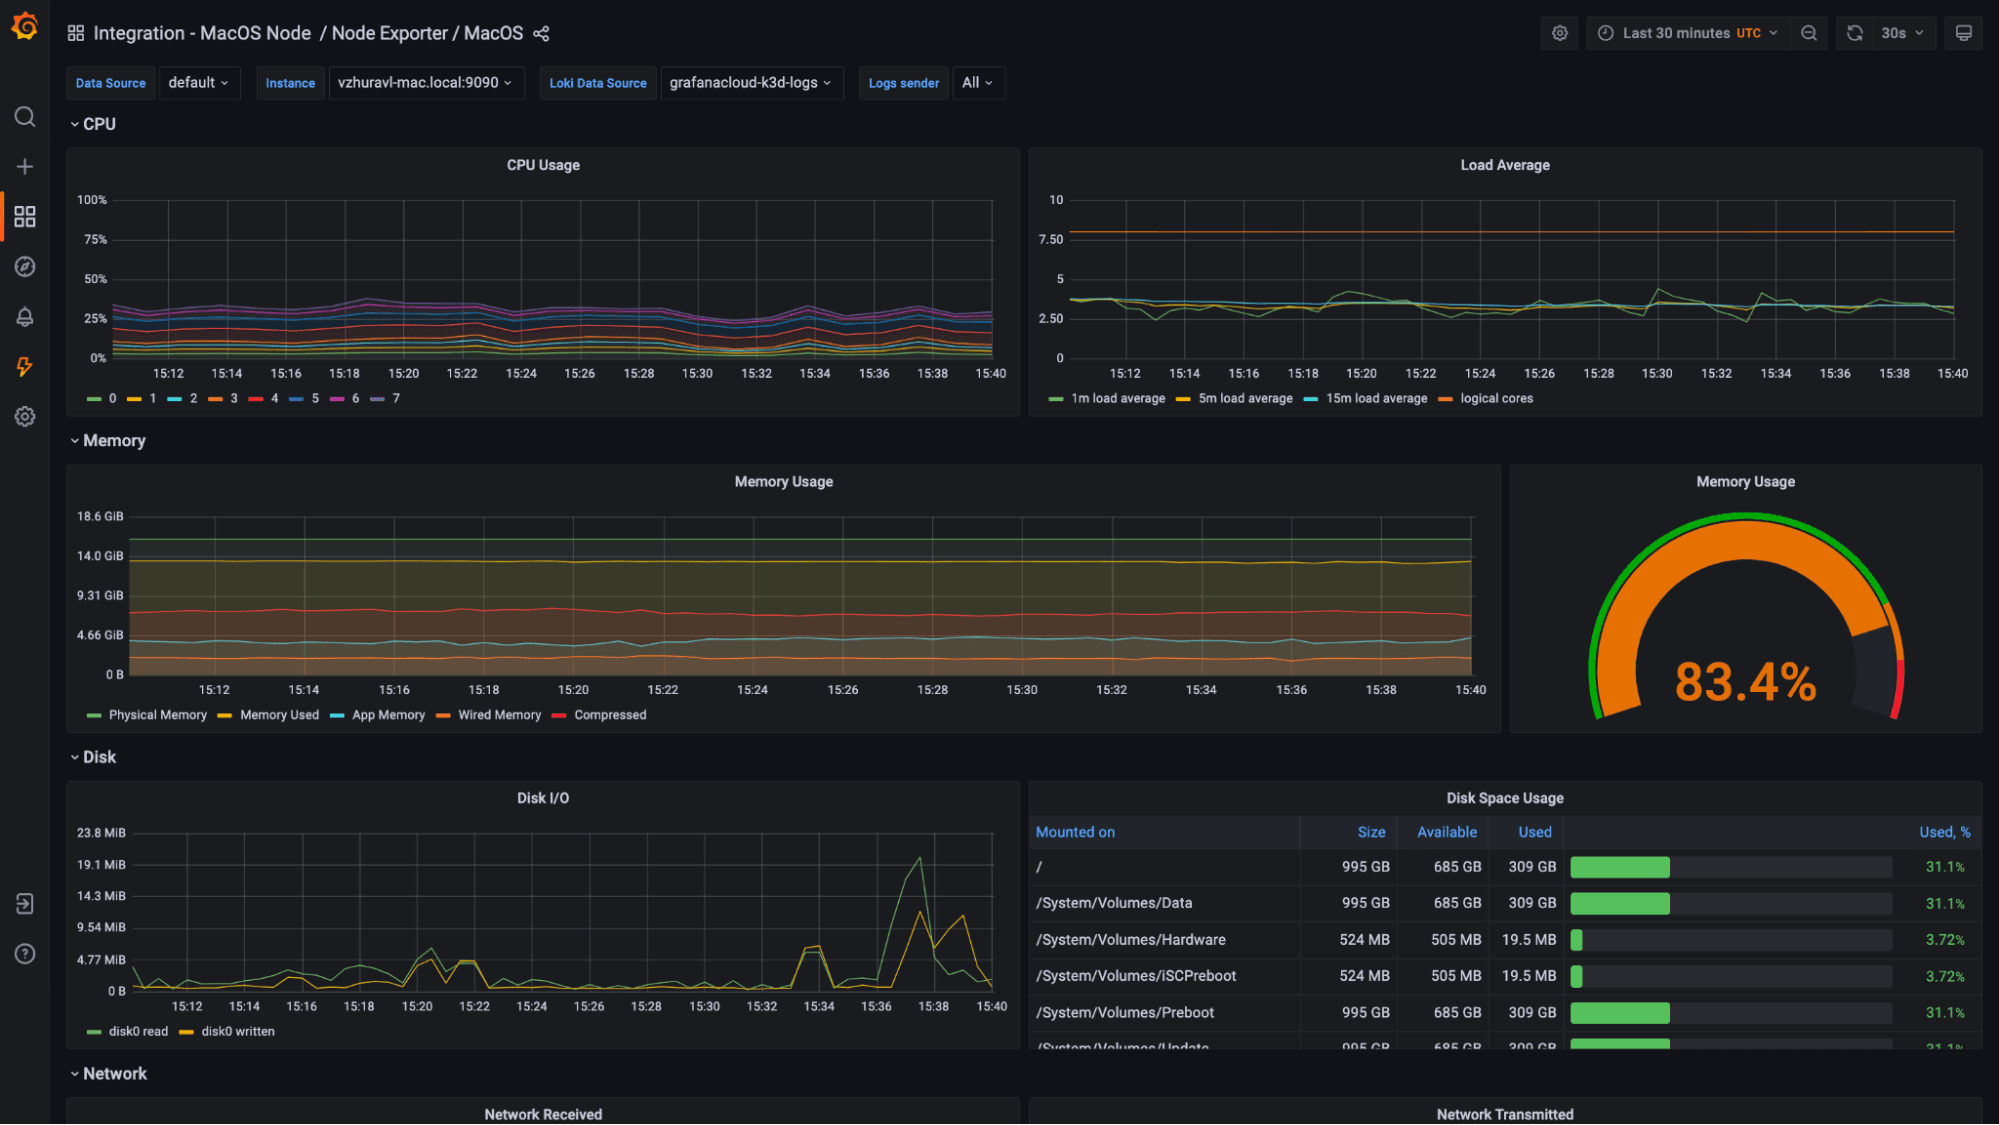Open the Instance dropdown vzhuravl-mac.local:9090
Screen dimensions: 1999x1125
(x=426, y=83)
